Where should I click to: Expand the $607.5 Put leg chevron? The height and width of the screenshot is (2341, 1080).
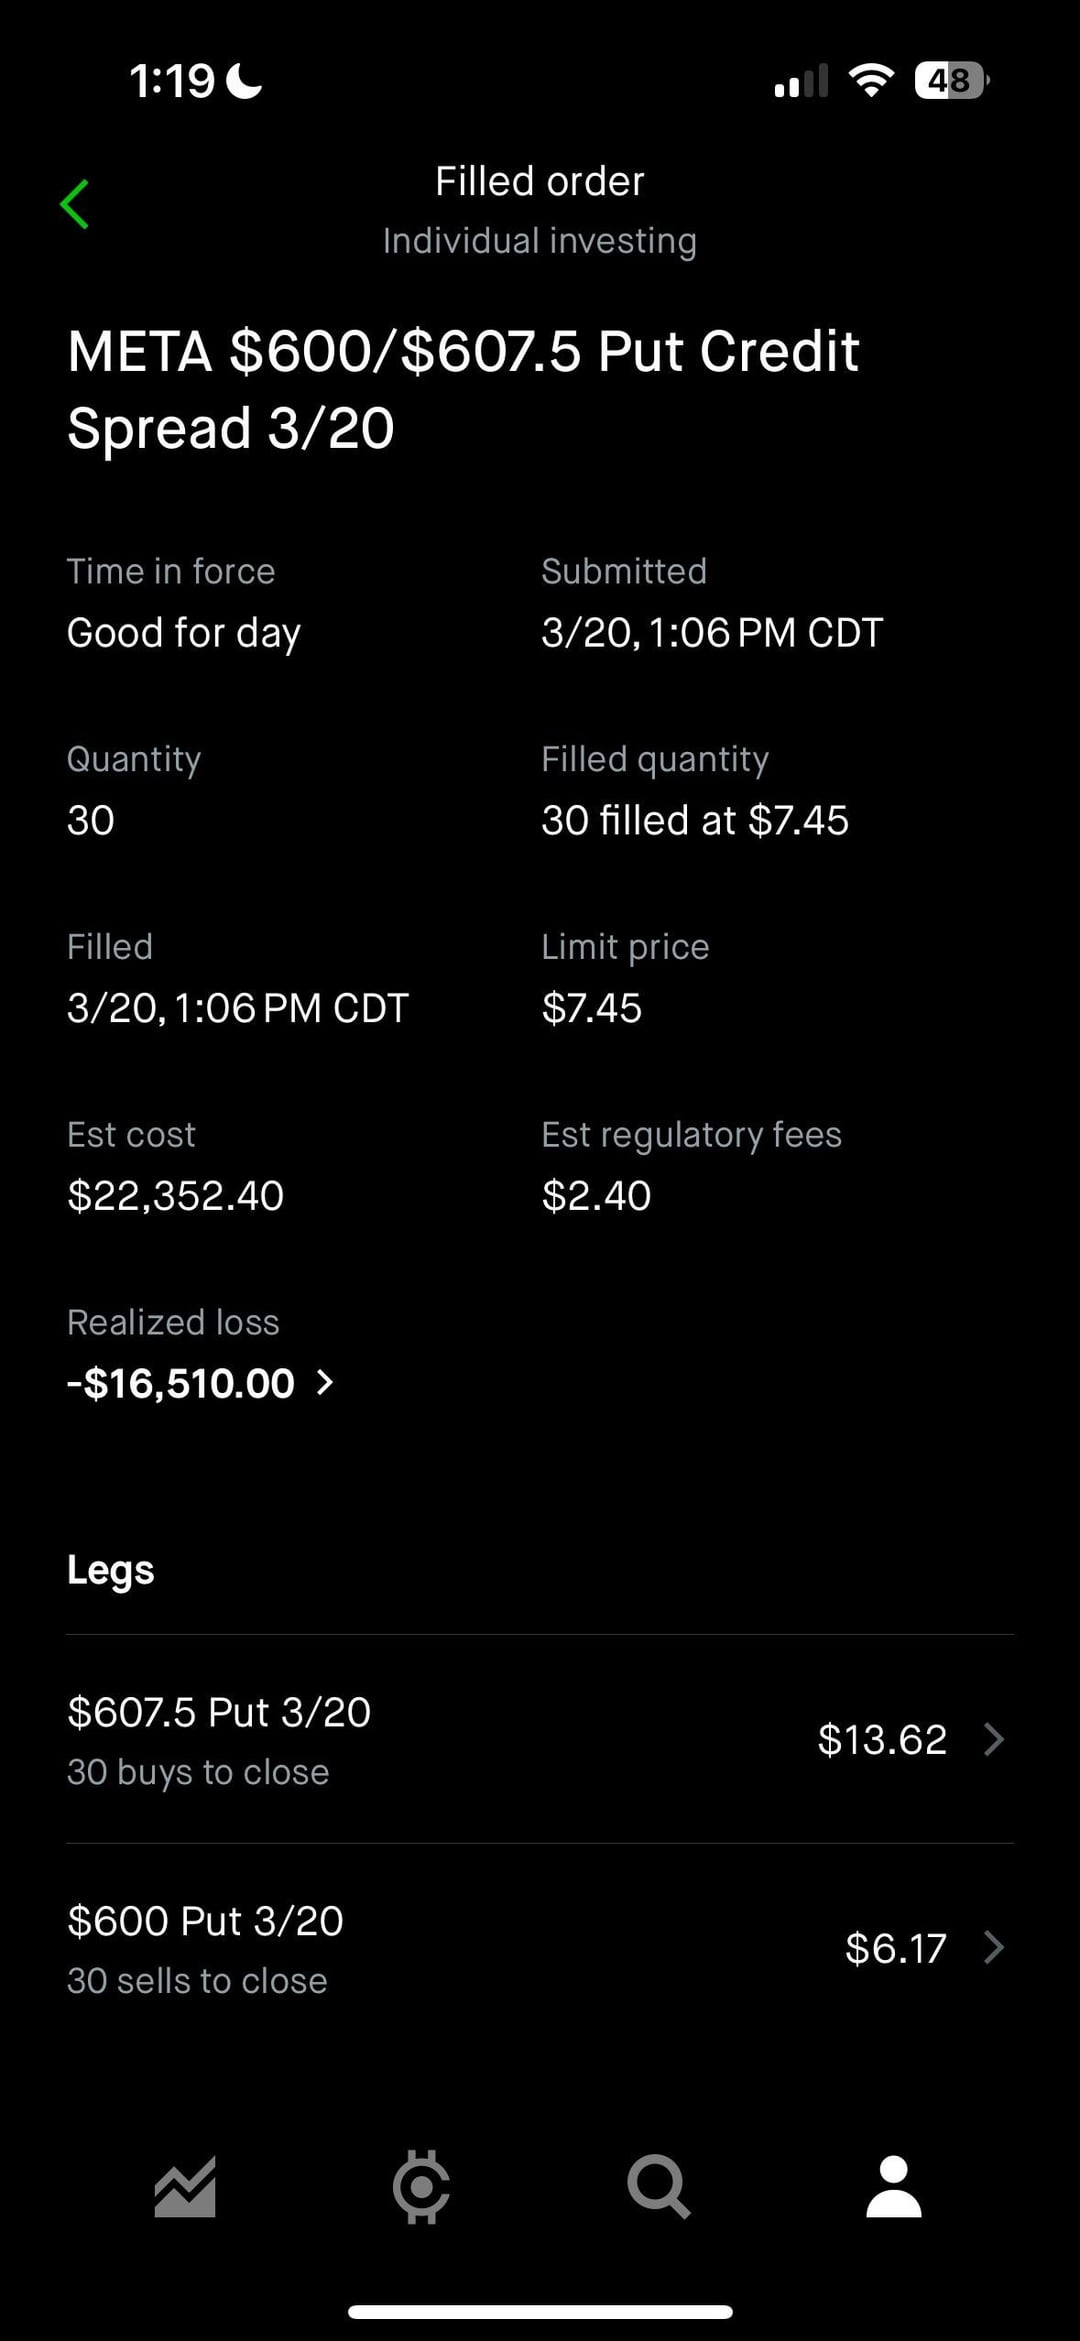[x=993, y=1740]
